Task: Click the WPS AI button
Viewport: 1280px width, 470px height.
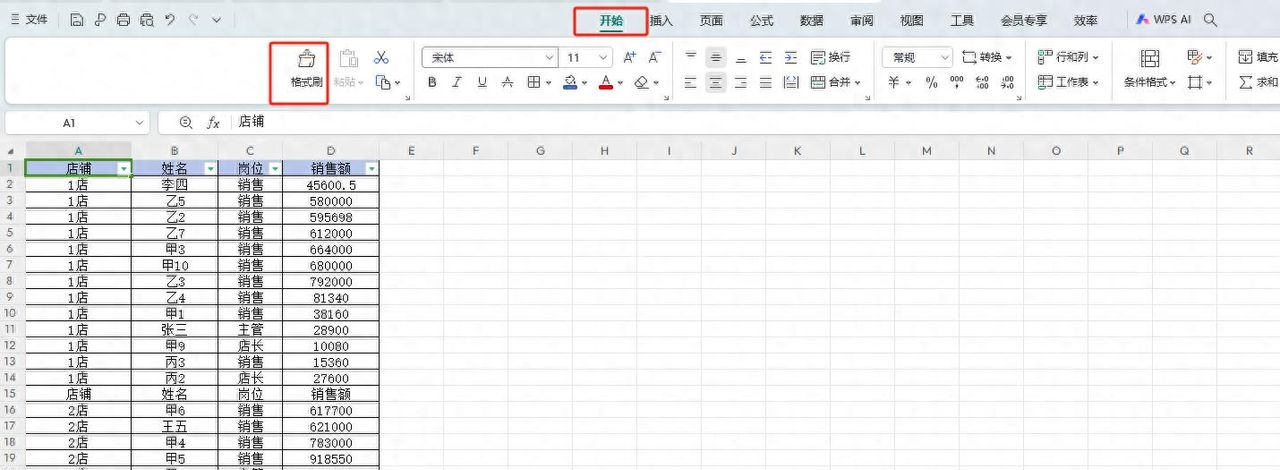Action: click(1164, 20)
